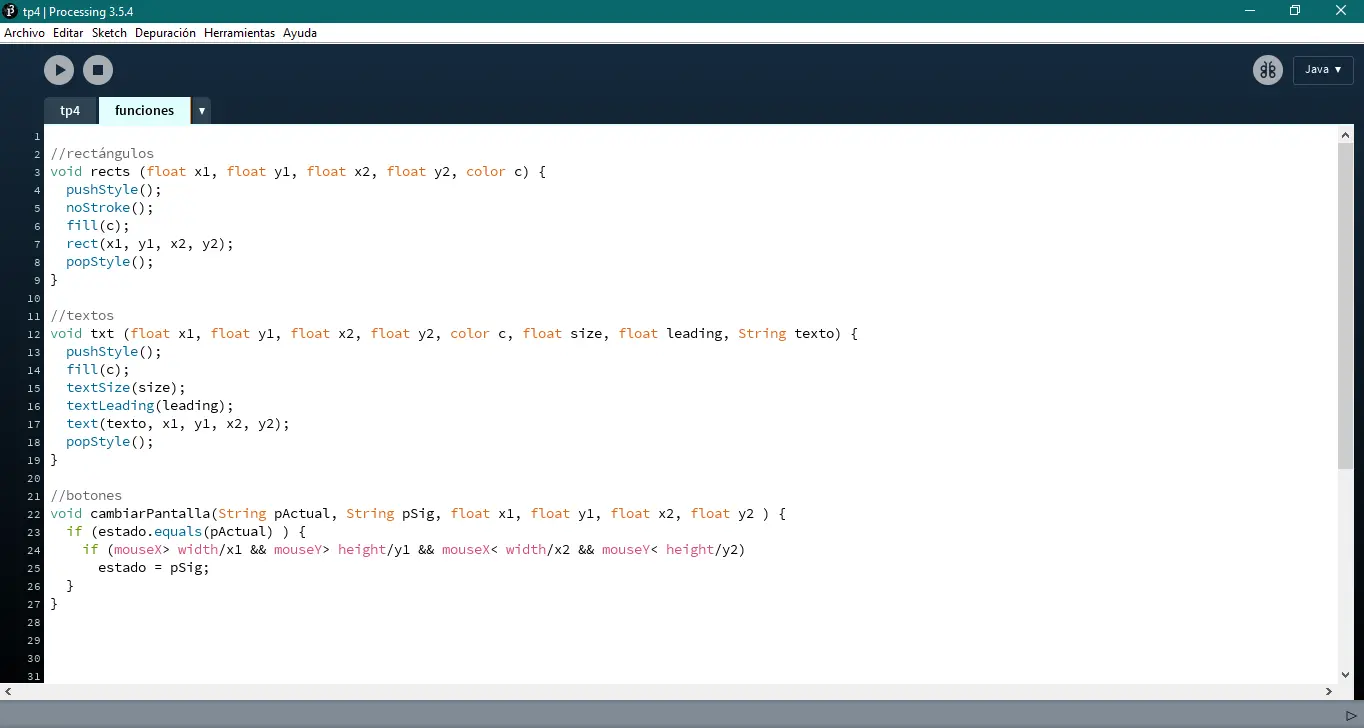Expand the Sketch menu
The height and width of the screenshot is (728, 1364).
109,32
